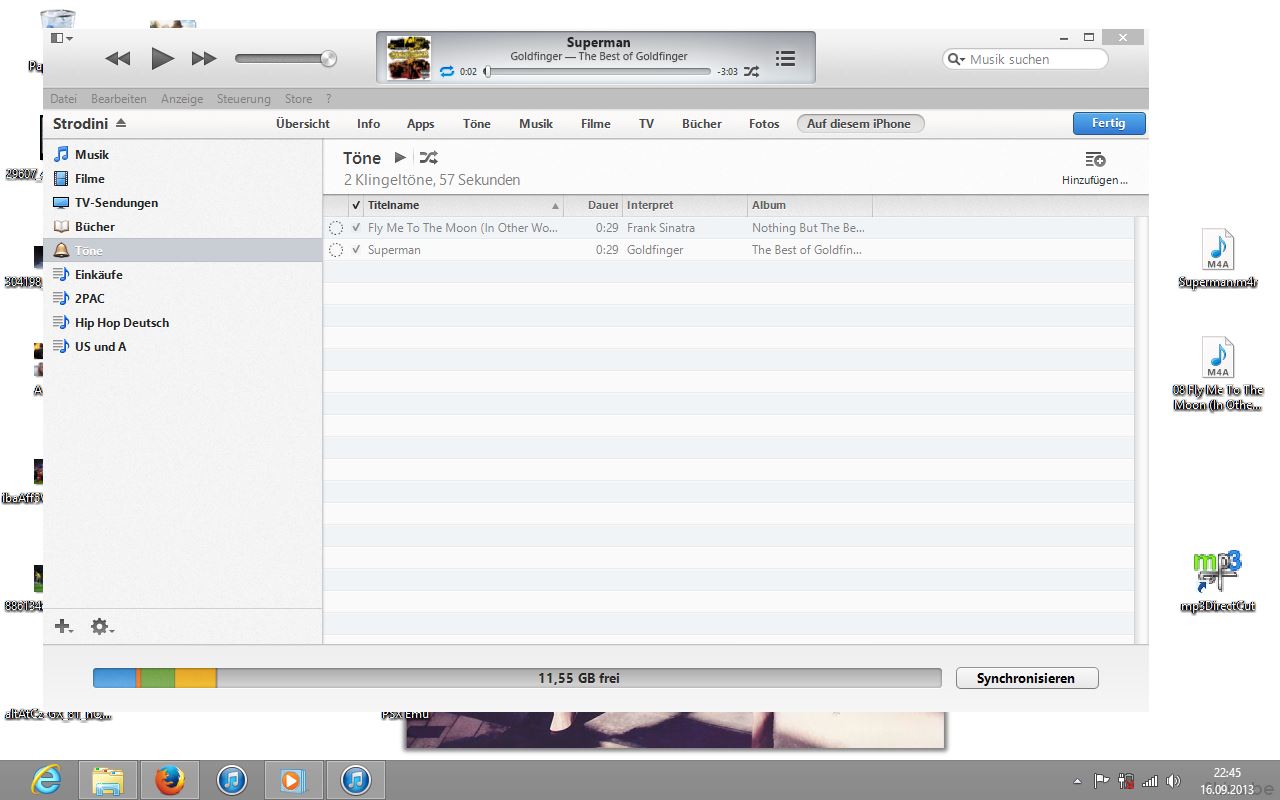Open the Bearbeiten menu
This screenshot has width=1280, height=800.
(119, 99)
